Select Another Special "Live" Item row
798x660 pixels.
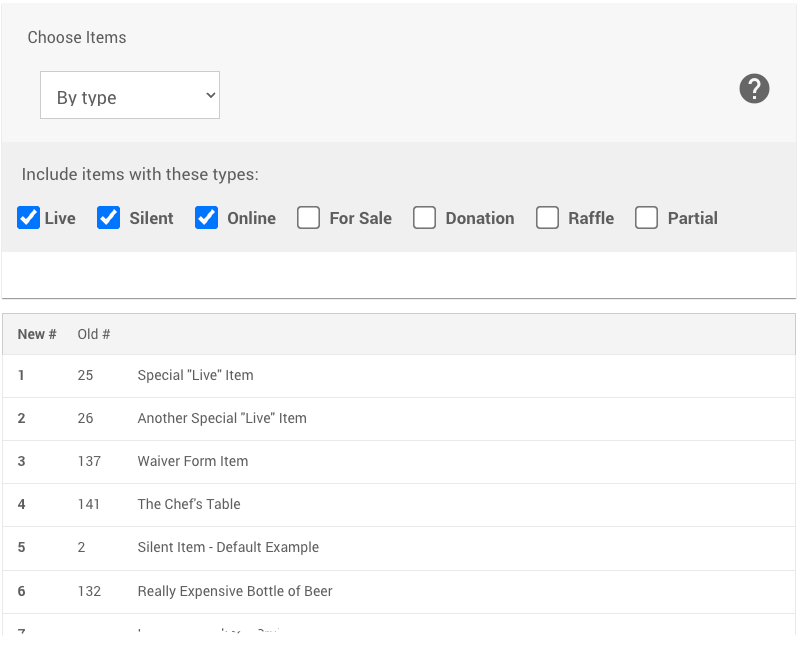coord(222,419)
